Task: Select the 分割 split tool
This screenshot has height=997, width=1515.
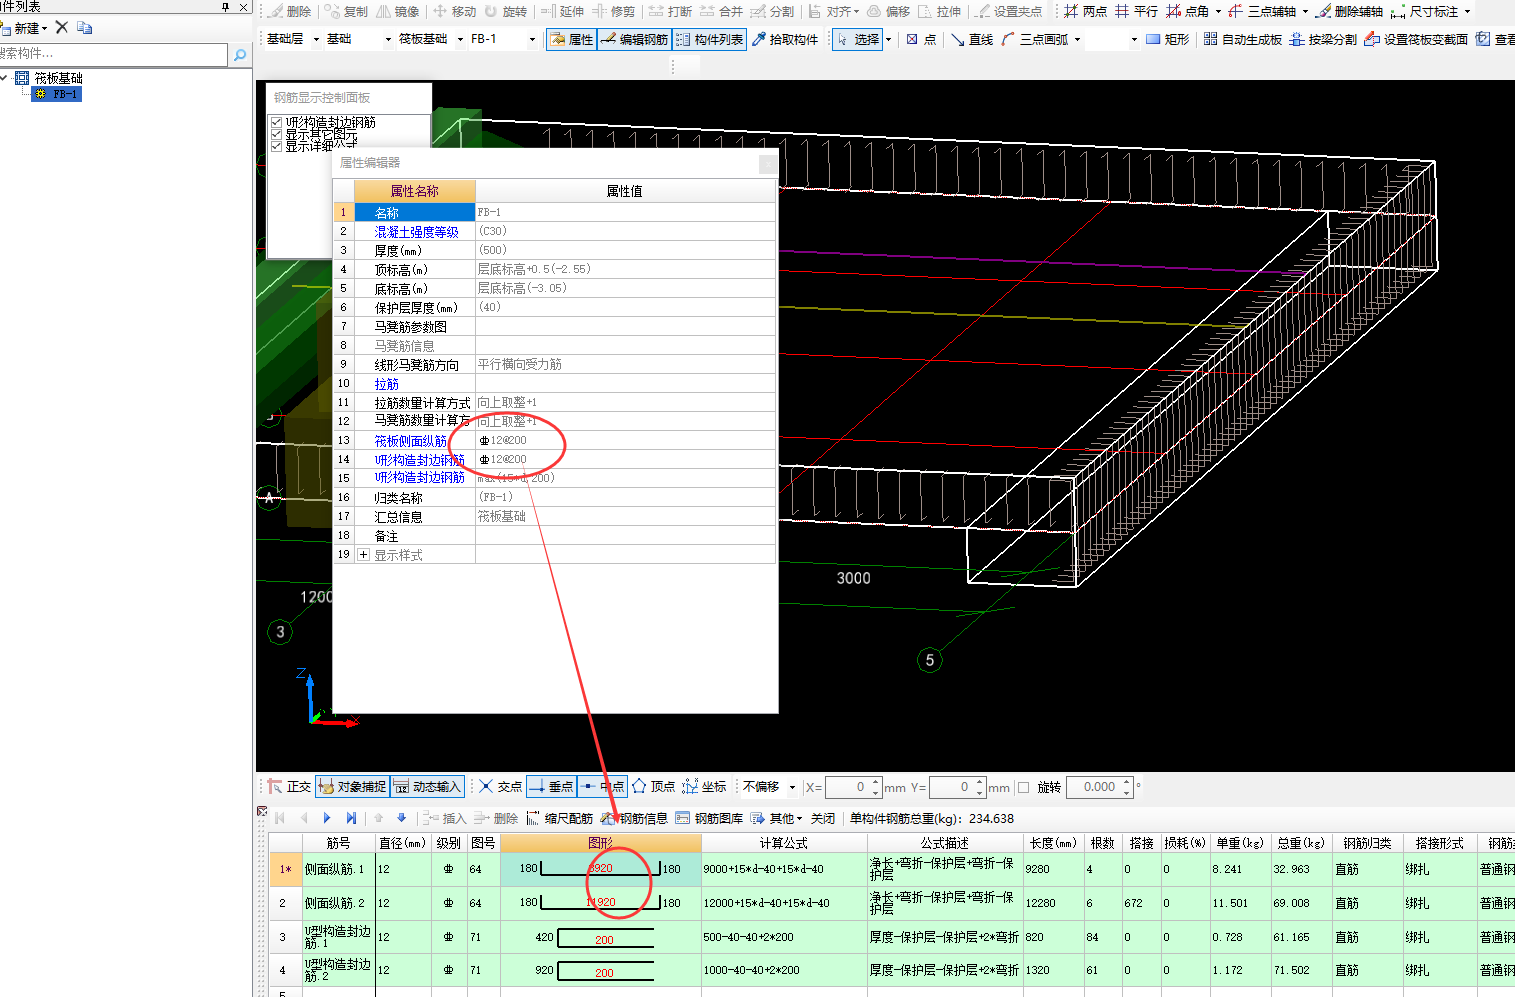Action: tap(773, 11)
